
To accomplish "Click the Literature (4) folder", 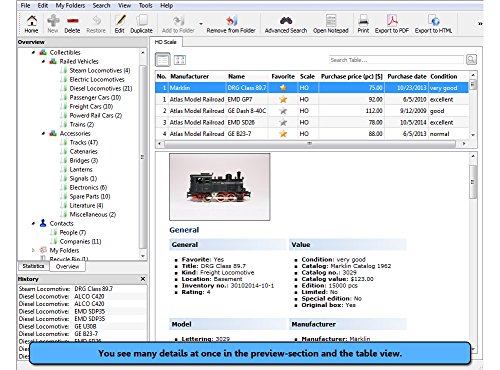I will pos(86,205).
